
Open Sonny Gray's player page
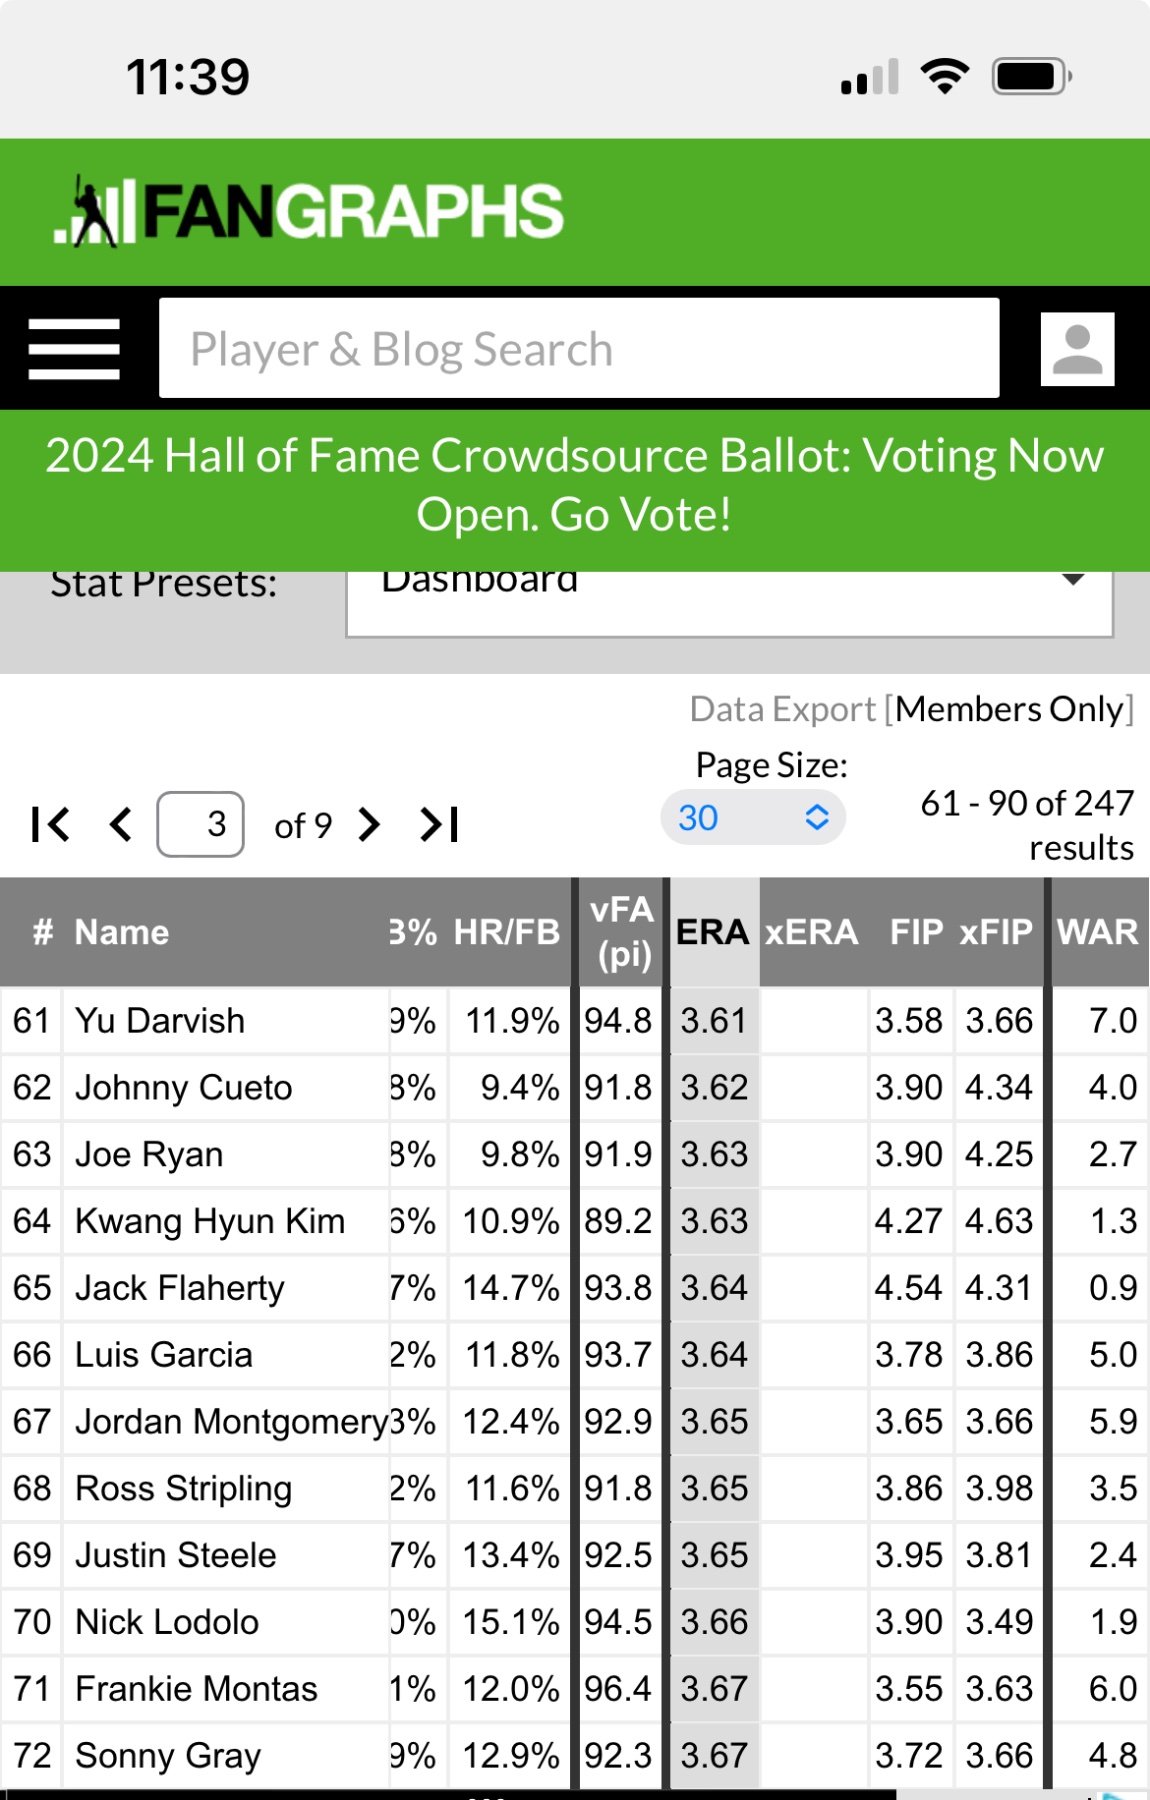click(168, 1756)
